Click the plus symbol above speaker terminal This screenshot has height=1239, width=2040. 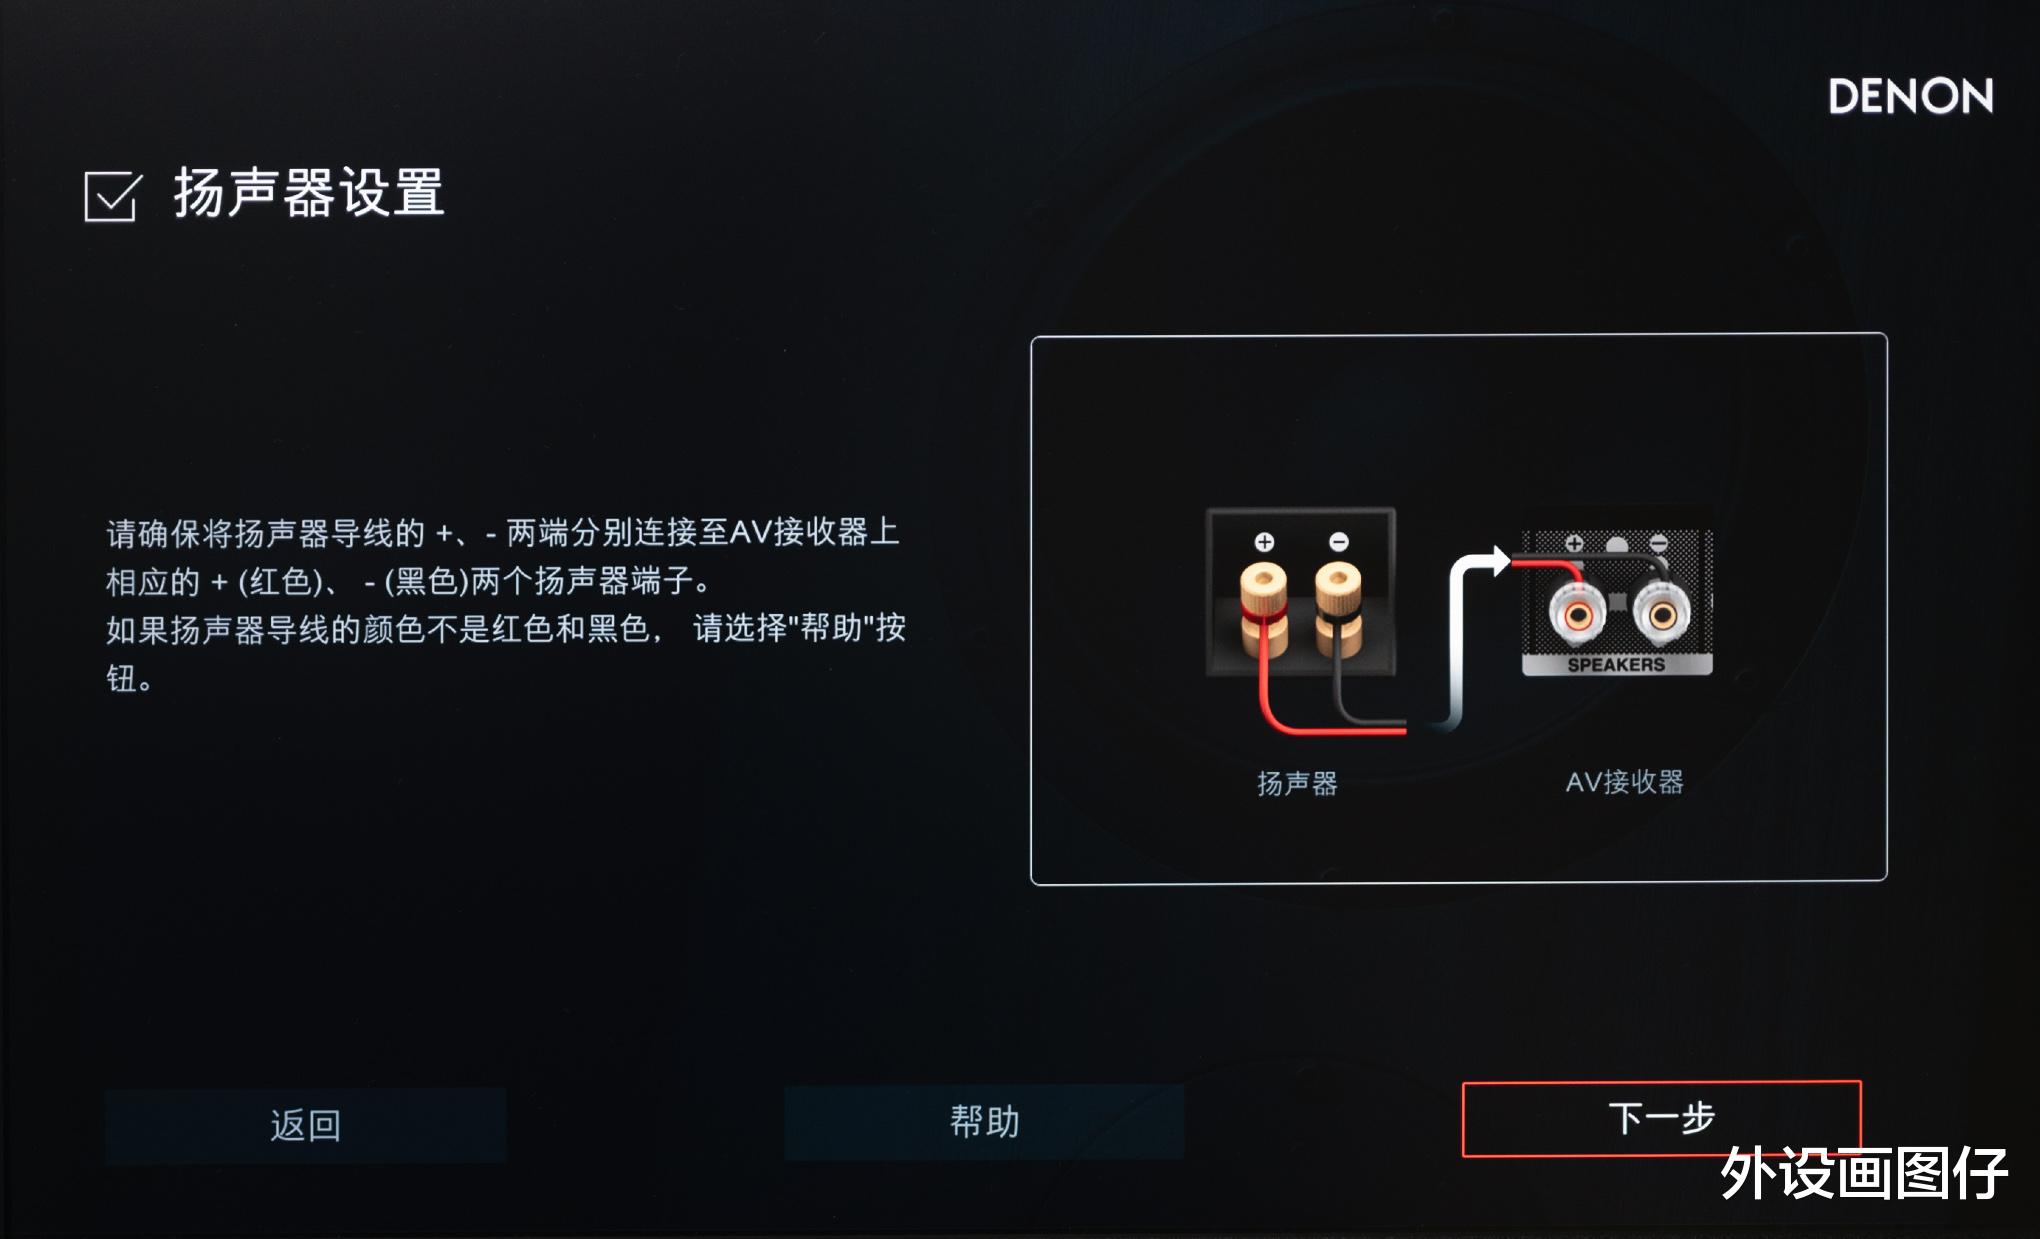[1264, 542]
